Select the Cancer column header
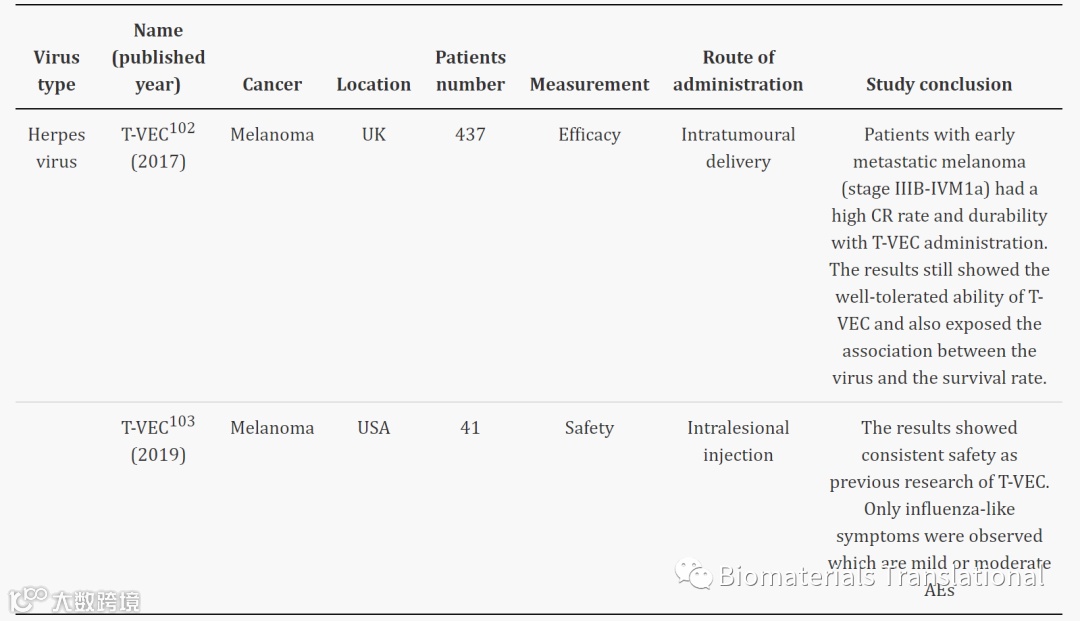Viewport: 1080px width, 621px height. [272, 85]
